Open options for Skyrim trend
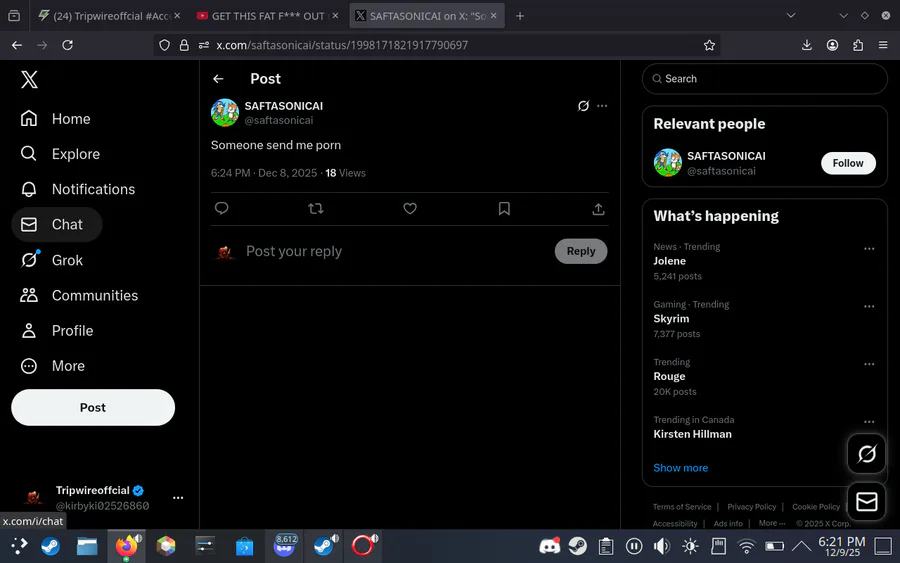 tap(869, 306)
